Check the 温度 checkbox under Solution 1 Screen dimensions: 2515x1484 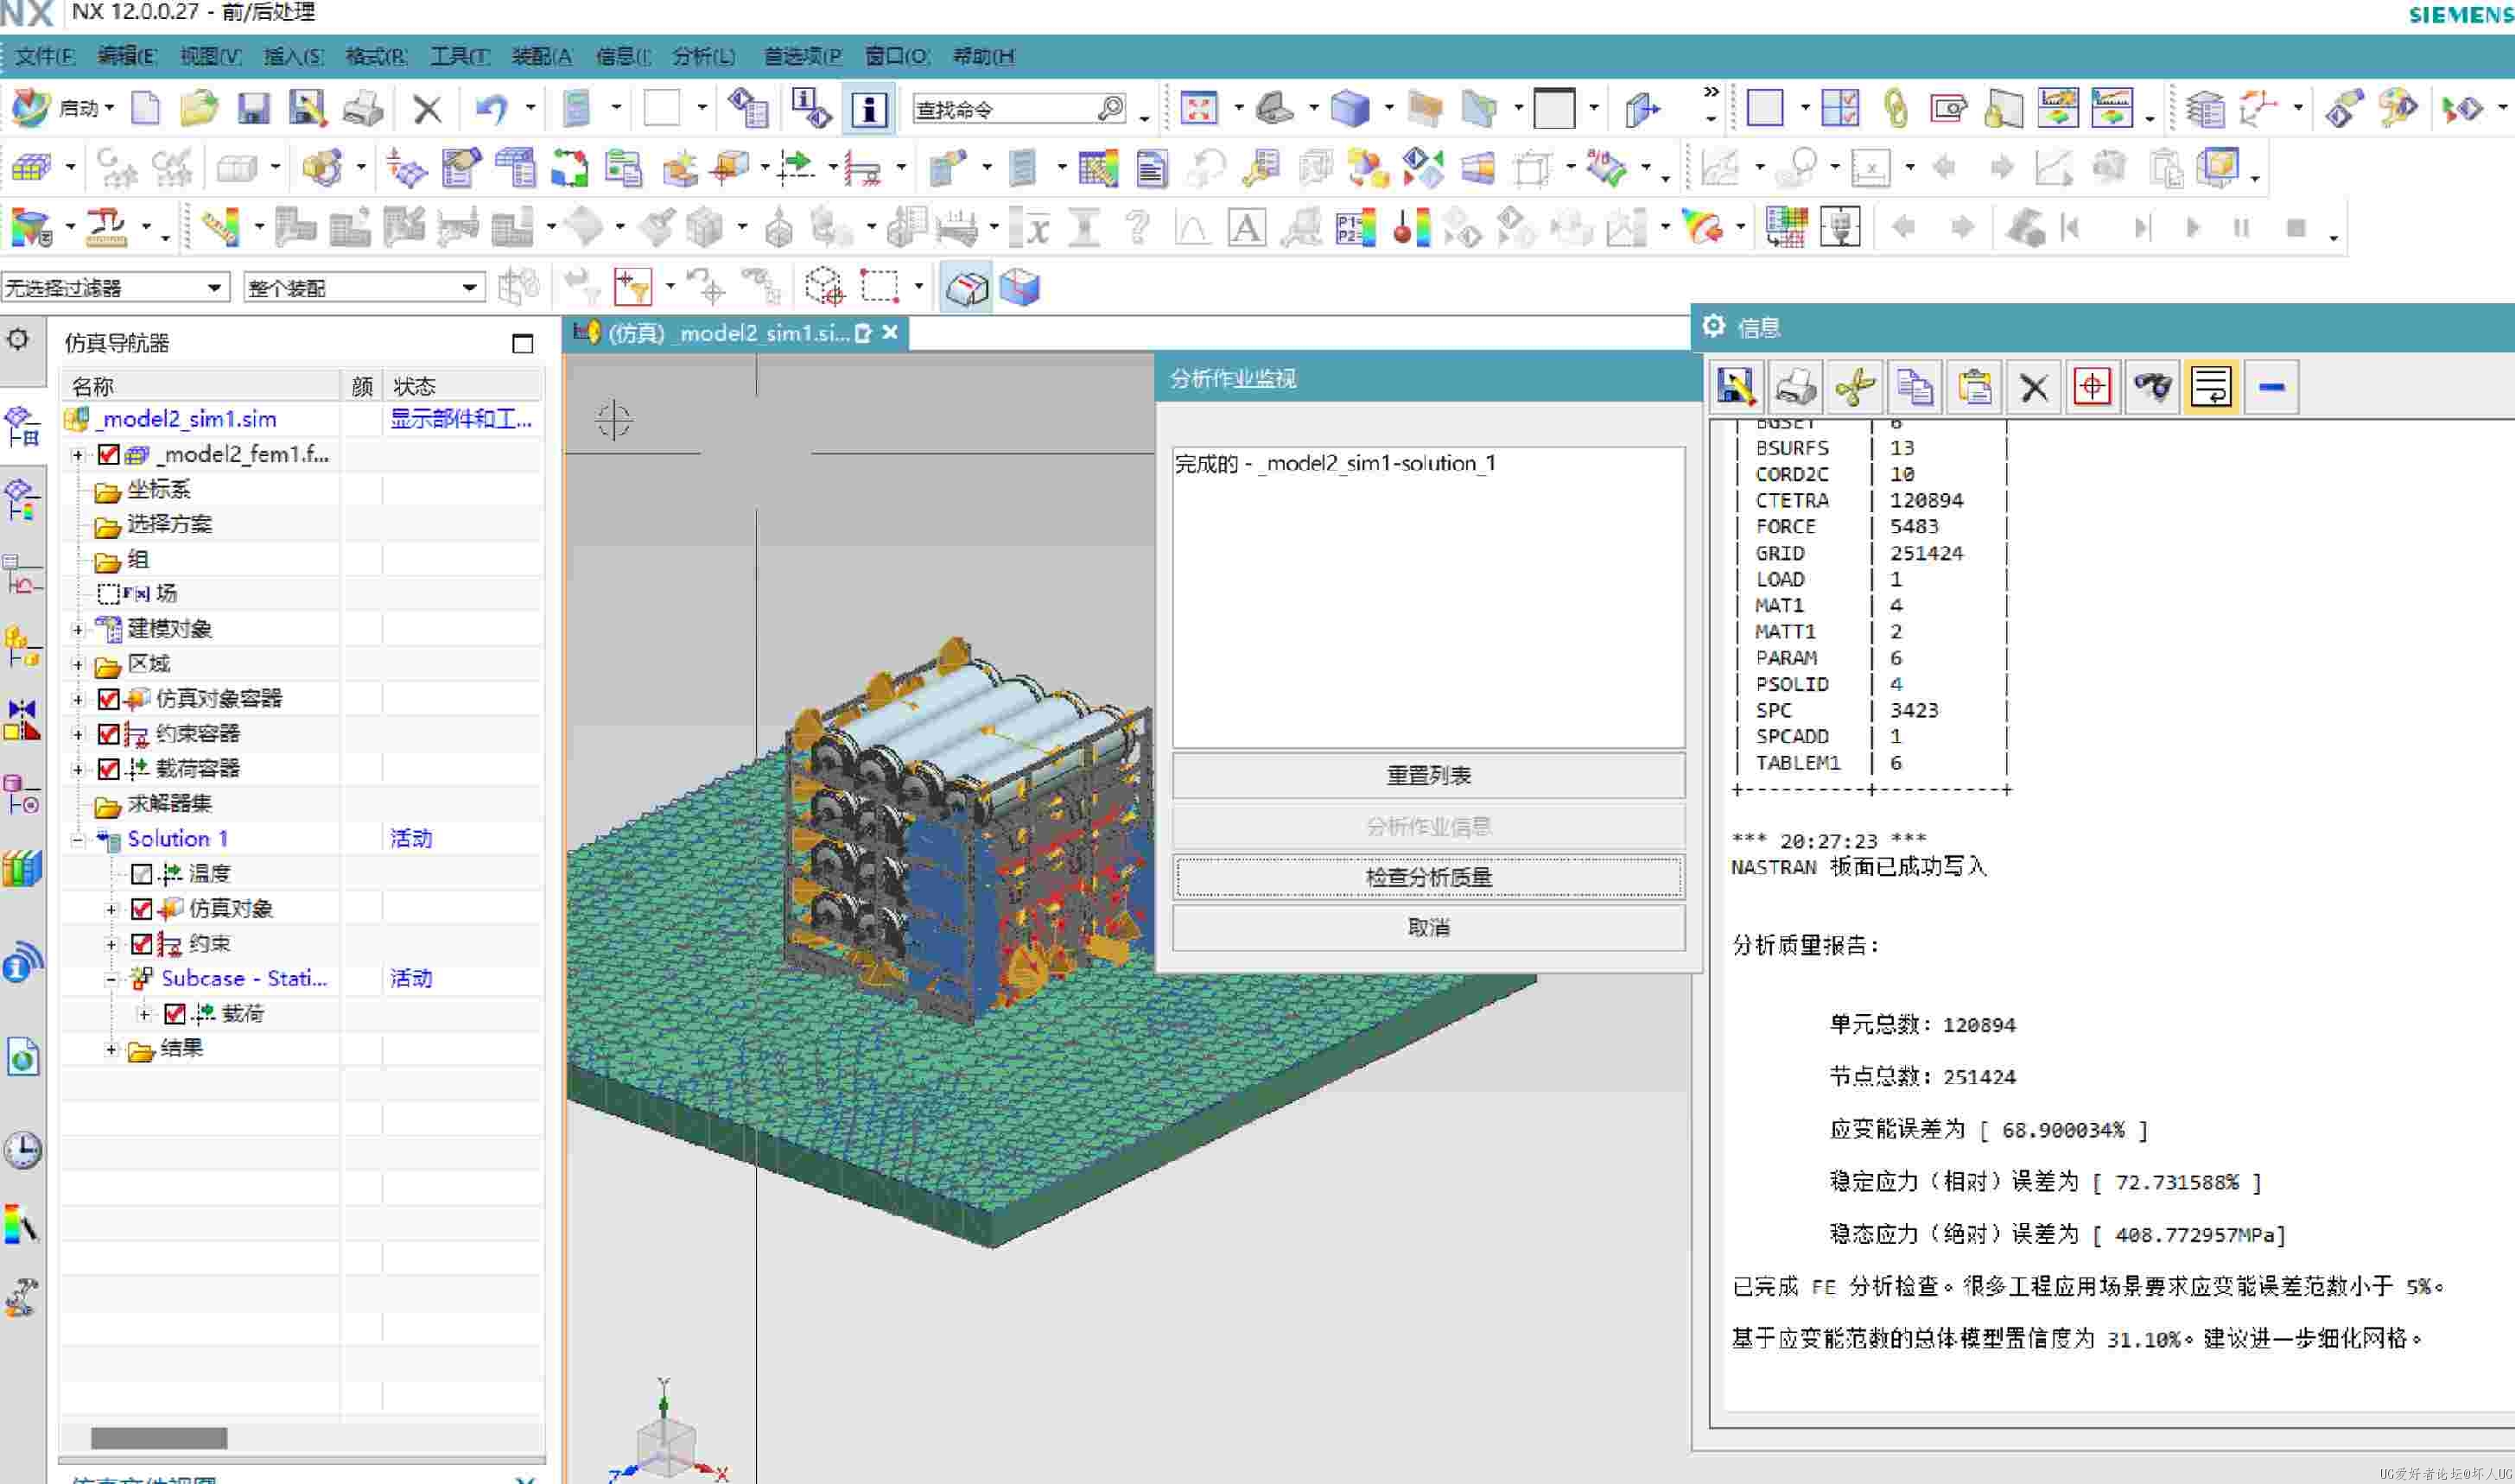[142, 874]
